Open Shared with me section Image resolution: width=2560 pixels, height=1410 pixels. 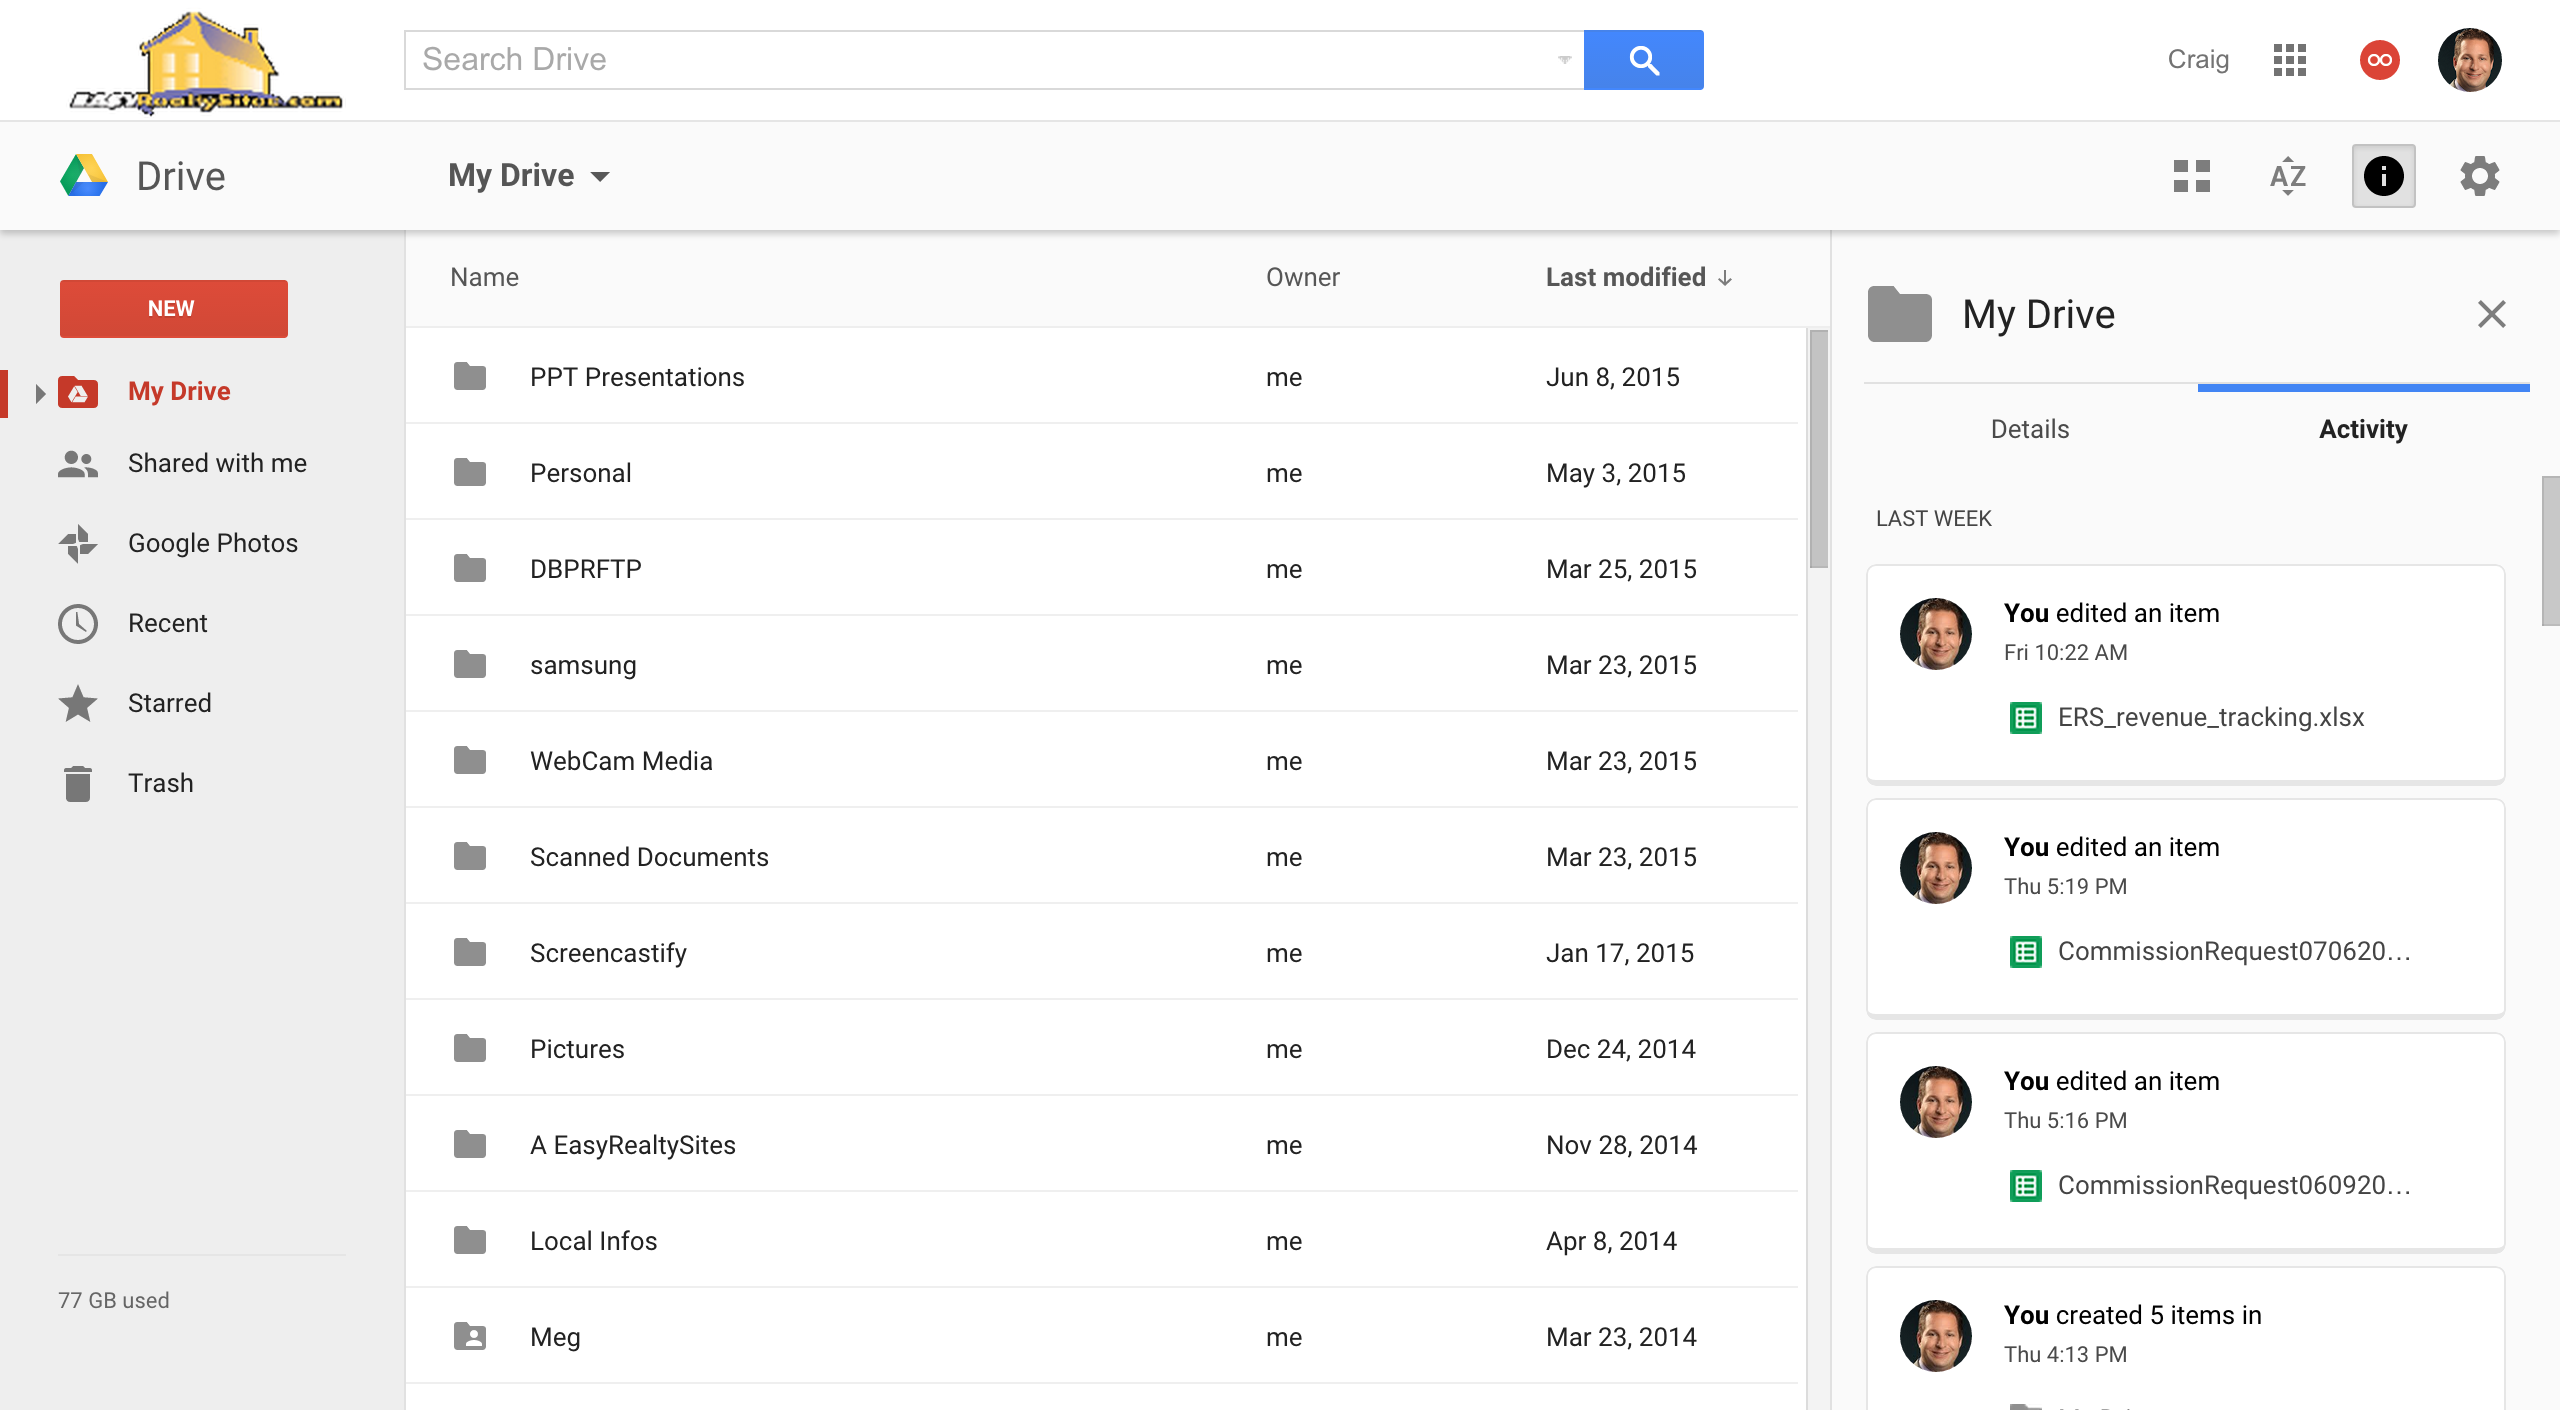(217, 462)
